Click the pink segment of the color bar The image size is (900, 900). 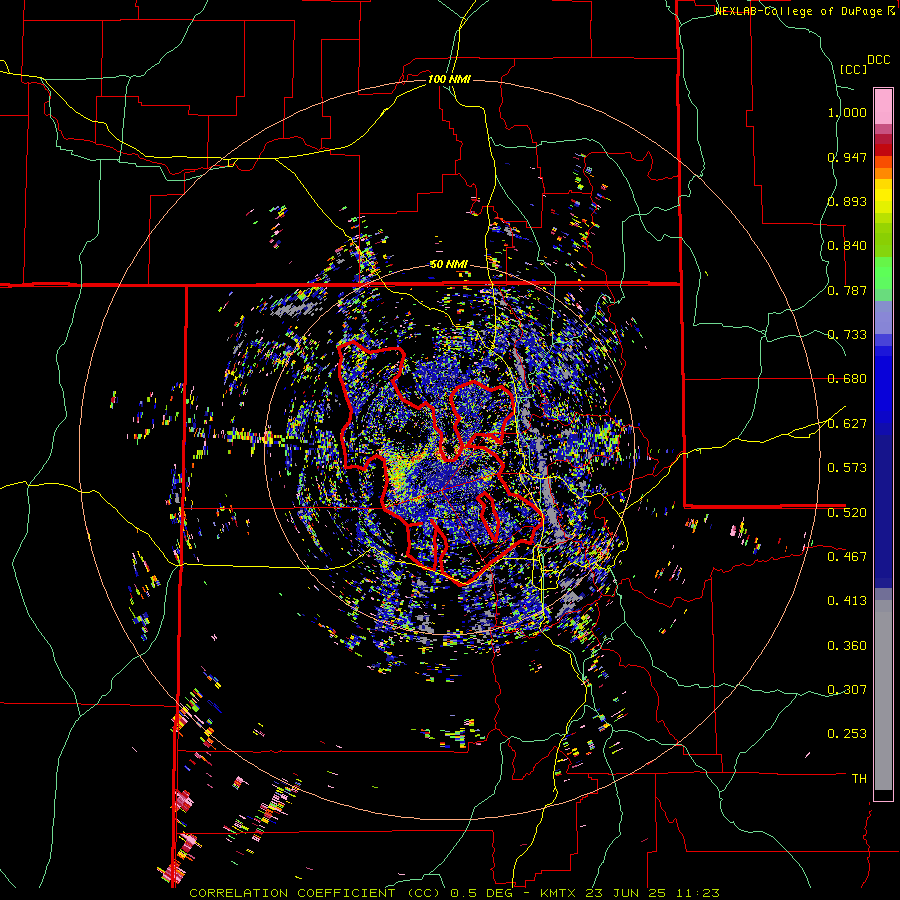[x=883, y=107]
